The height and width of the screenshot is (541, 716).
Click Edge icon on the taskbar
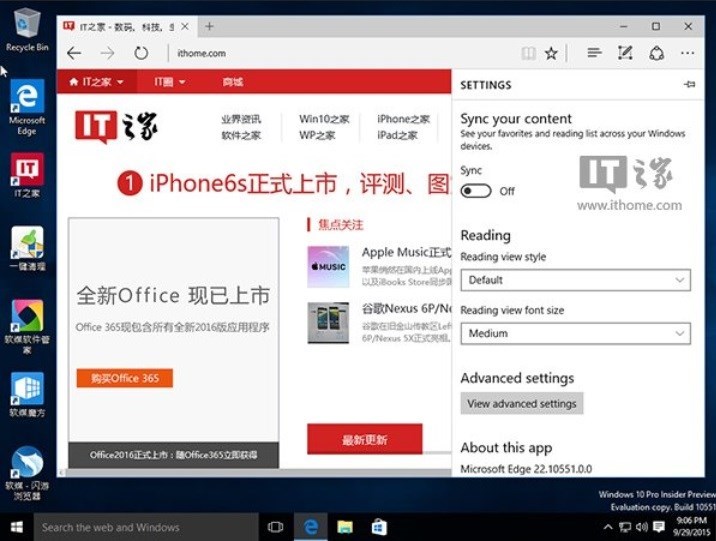pos(311,527)
